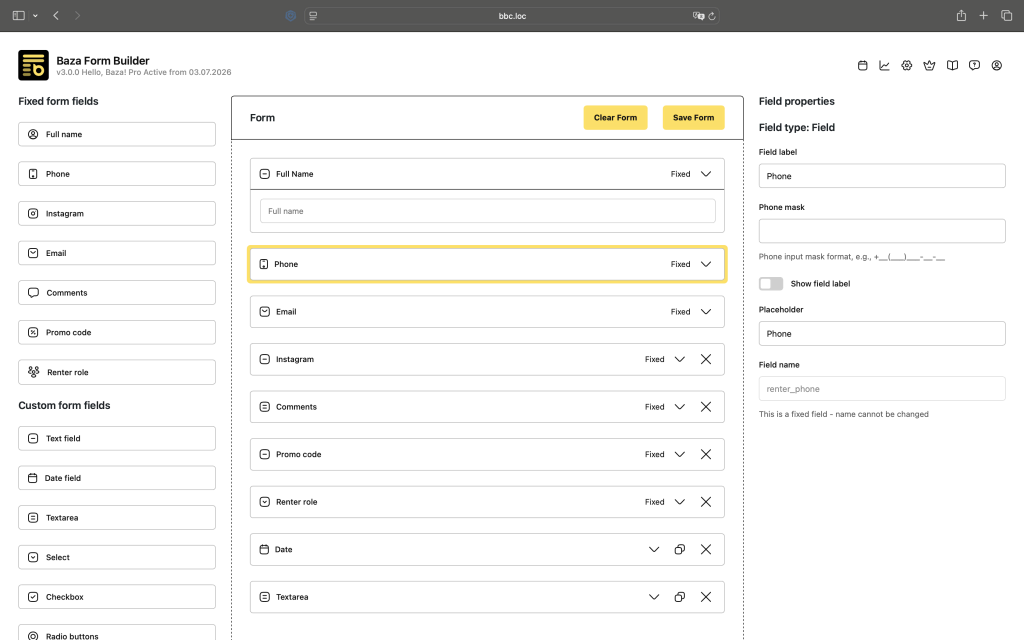Expand the Comments field chevron

pyautogui.click(x=680, y=407)
